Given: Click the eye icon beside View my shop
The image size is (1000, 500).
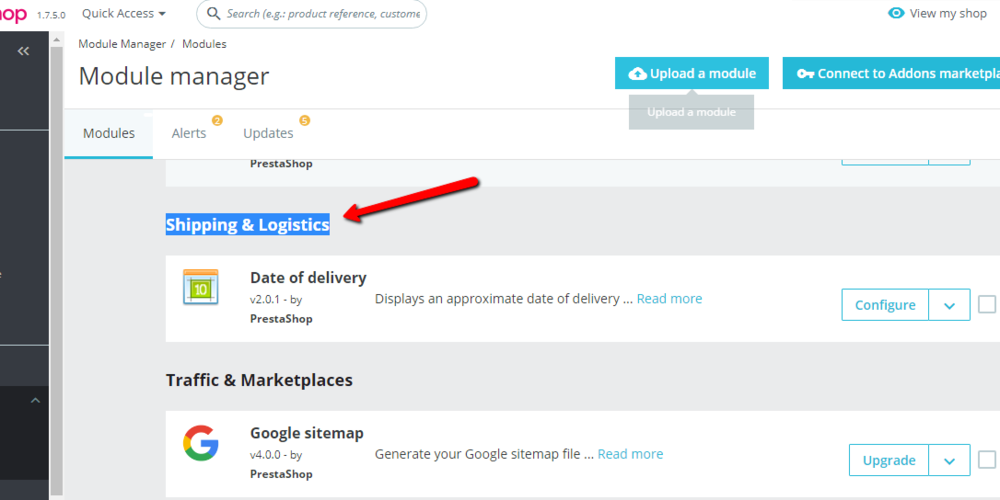Looking at the screenshot, I should (x=896, y=13).
